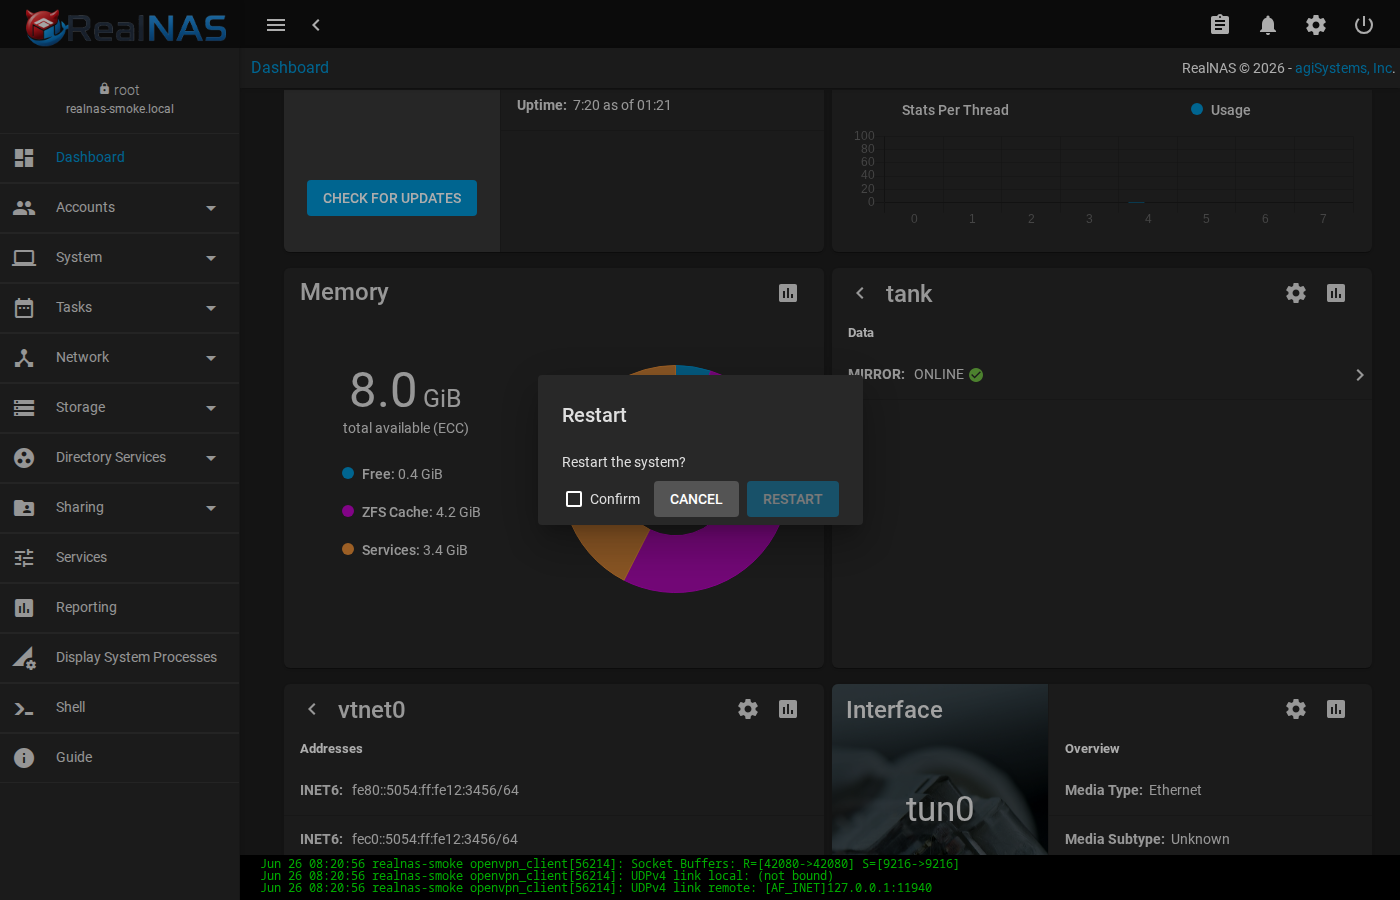Click the Accounts people icon
Screen dimensions: 1400x900
pyautogui.click(x=24, y=208)
